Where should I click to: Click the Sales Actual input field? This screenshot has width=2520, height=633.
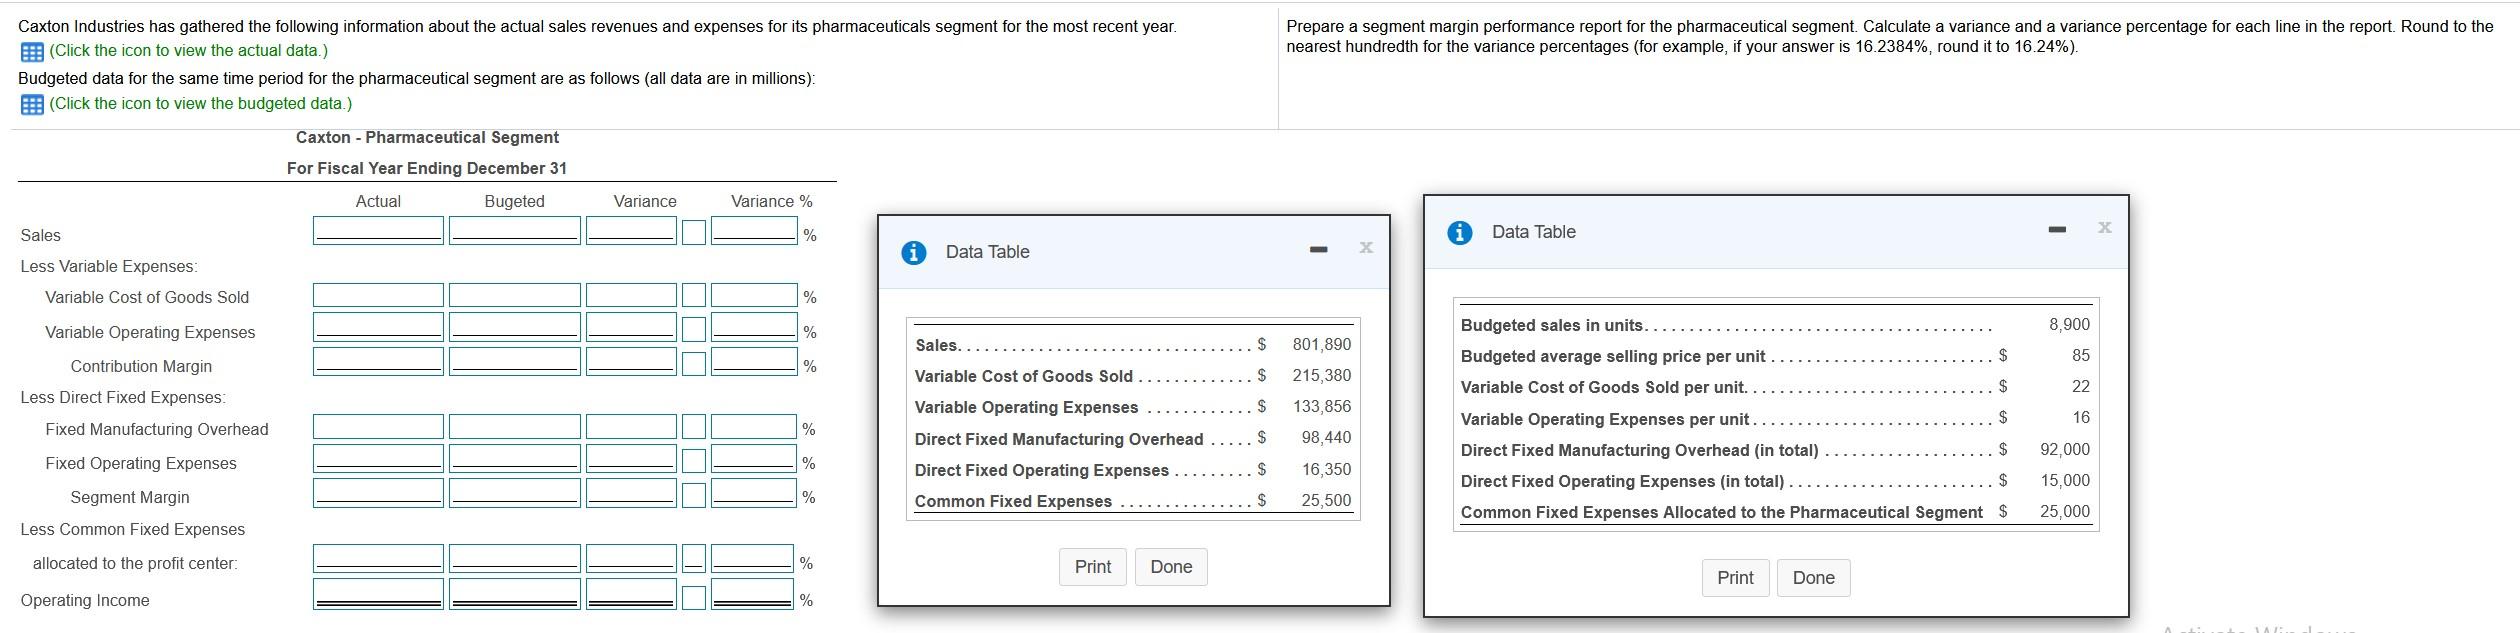[x=378, y=231]
